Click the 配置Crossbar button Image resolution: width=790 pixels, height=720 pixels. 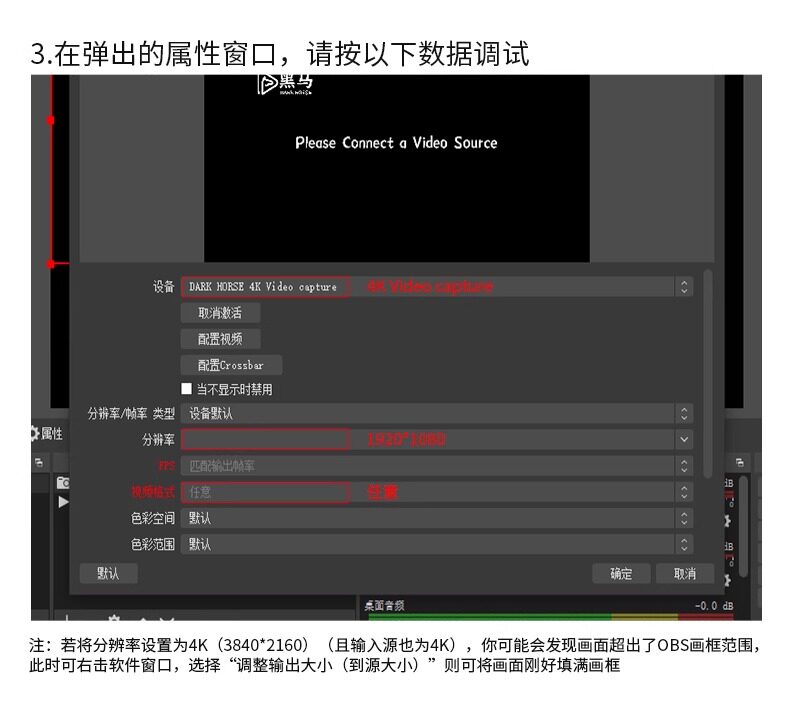click(x=231, y=365)
